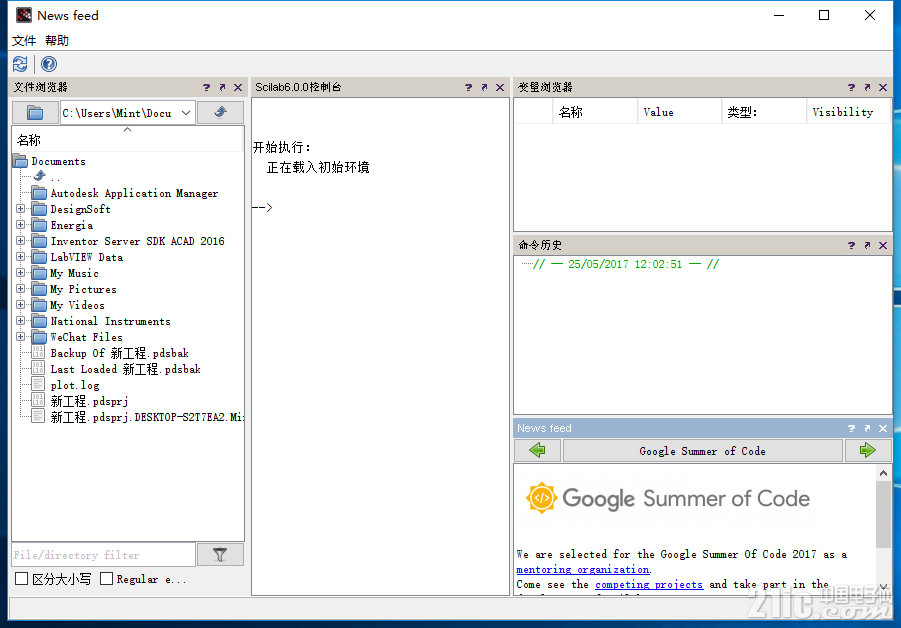This screenshot has height=628, width=901.
Task: Click the Visibility column header
Action: point(848,112)
